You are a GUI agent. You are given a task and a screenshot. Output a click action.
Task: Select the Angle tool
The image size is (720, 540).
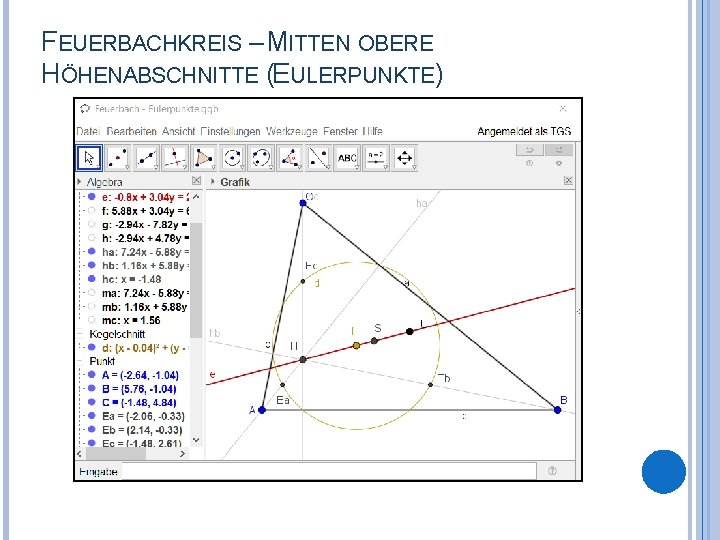290,158
